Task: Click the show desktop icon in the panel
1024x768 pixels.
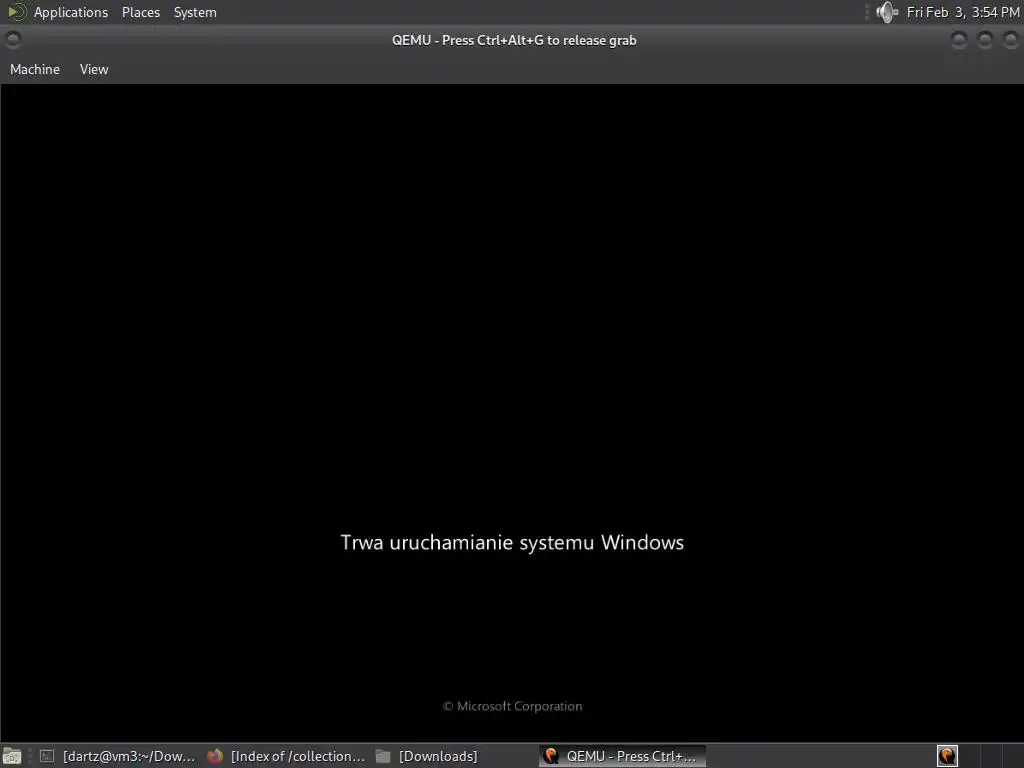Action: coord(12,756)
